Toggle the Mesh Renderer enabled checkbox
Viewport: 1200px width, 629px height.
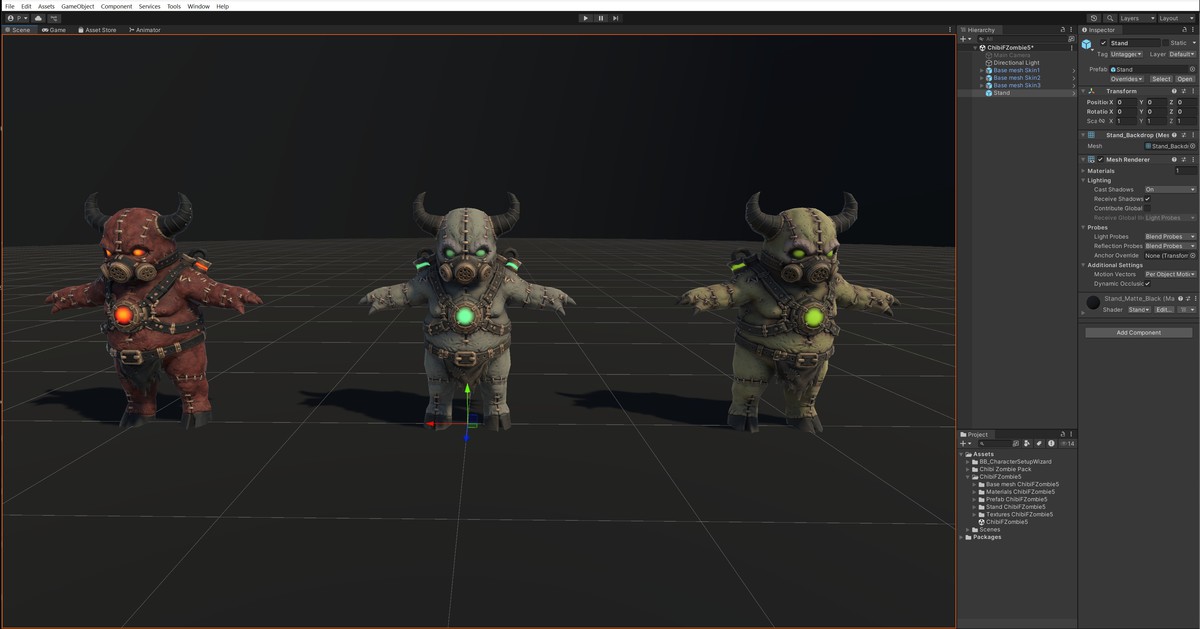pyautogui.click(x=1101, y=160)
